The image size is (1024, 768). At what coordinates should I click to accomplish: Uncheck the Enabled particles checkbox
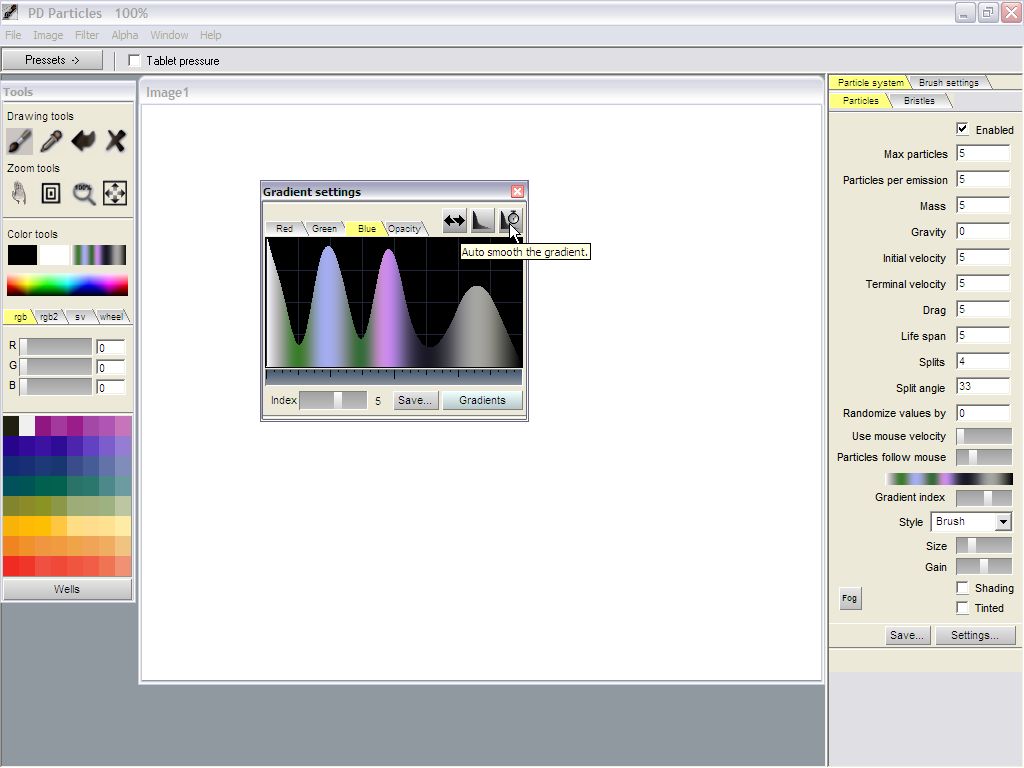pos(962,129)
